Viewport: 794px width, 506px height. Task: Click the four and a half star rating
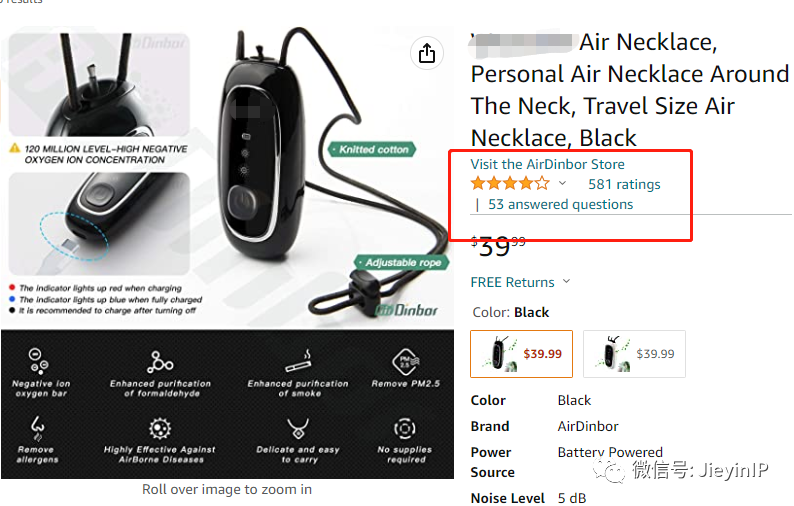pyautogui.click(x=510, y=183)
